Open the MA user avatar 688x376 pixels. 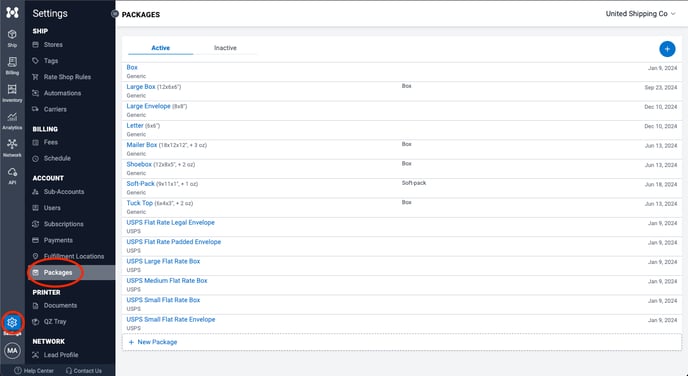(x=12, y=351)
